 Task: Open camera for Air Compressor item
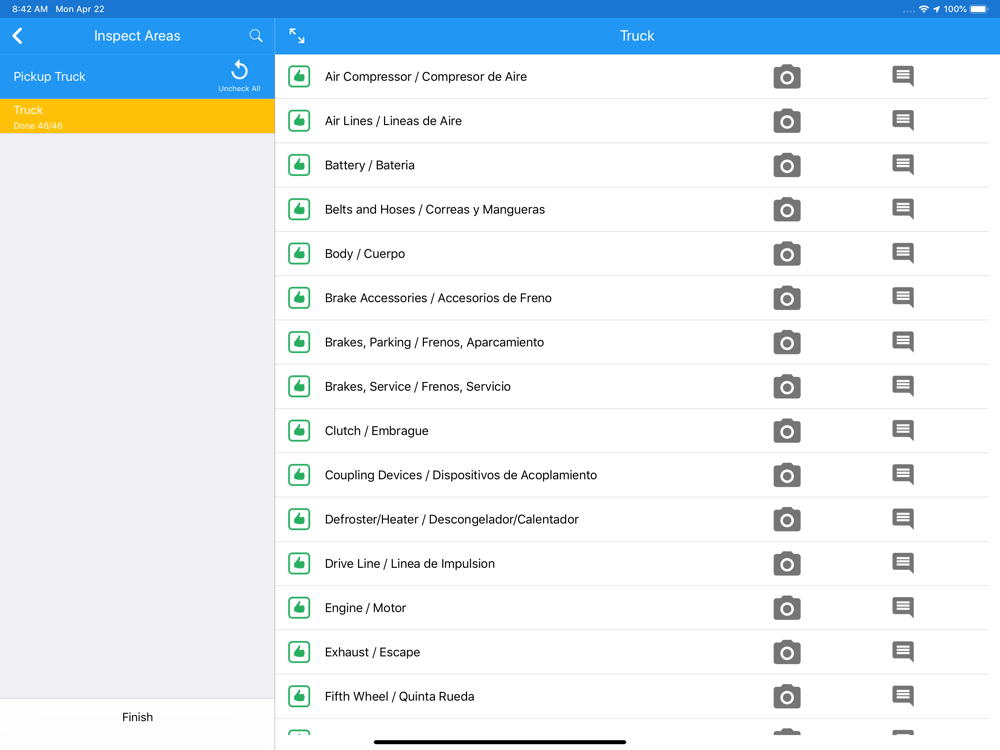pos(786,77)
